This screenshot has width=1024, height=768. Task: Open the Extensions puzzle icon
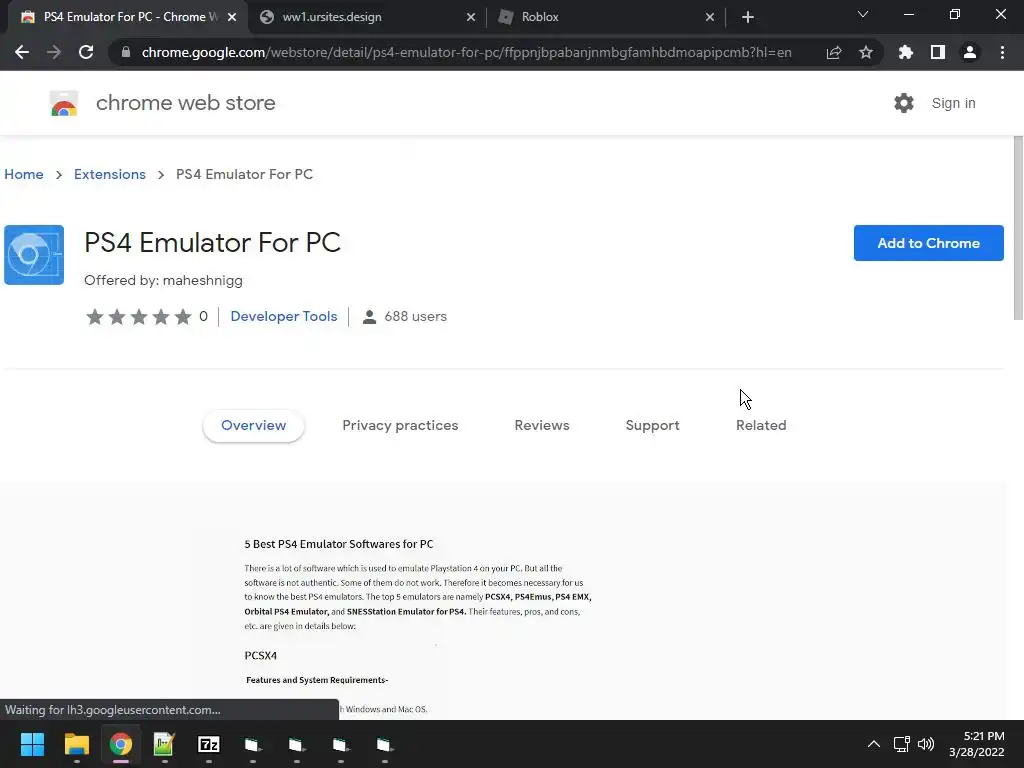(x=906, y=52)
